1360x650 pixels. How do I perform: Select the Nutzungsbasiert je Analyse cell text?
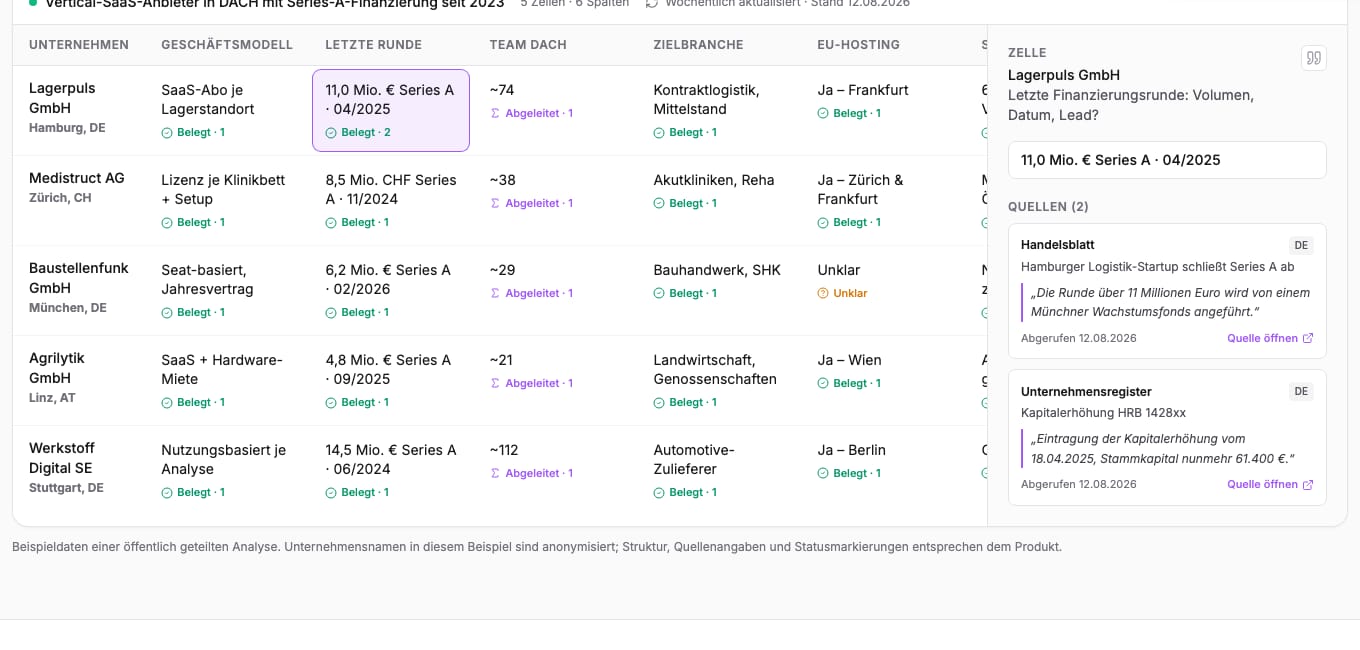(224, 459)
